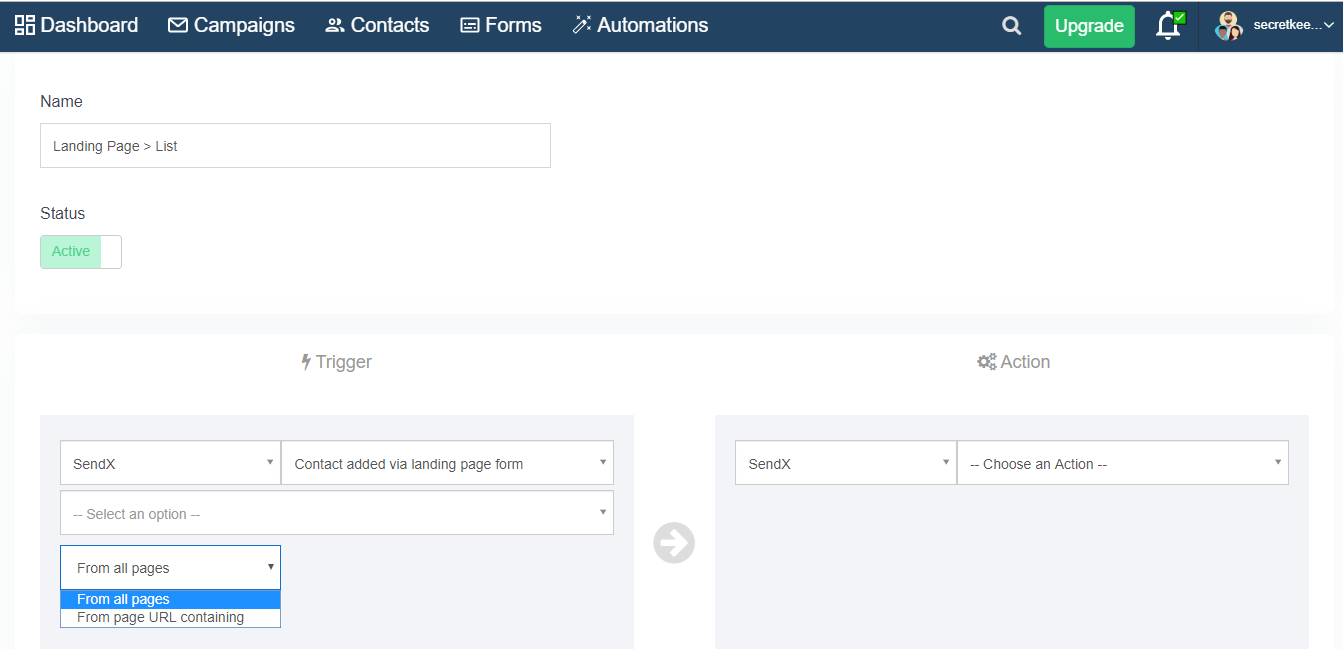Toggle the Active status switch
The height and width of the screenshot is (649, 1343).
point(81,252)
